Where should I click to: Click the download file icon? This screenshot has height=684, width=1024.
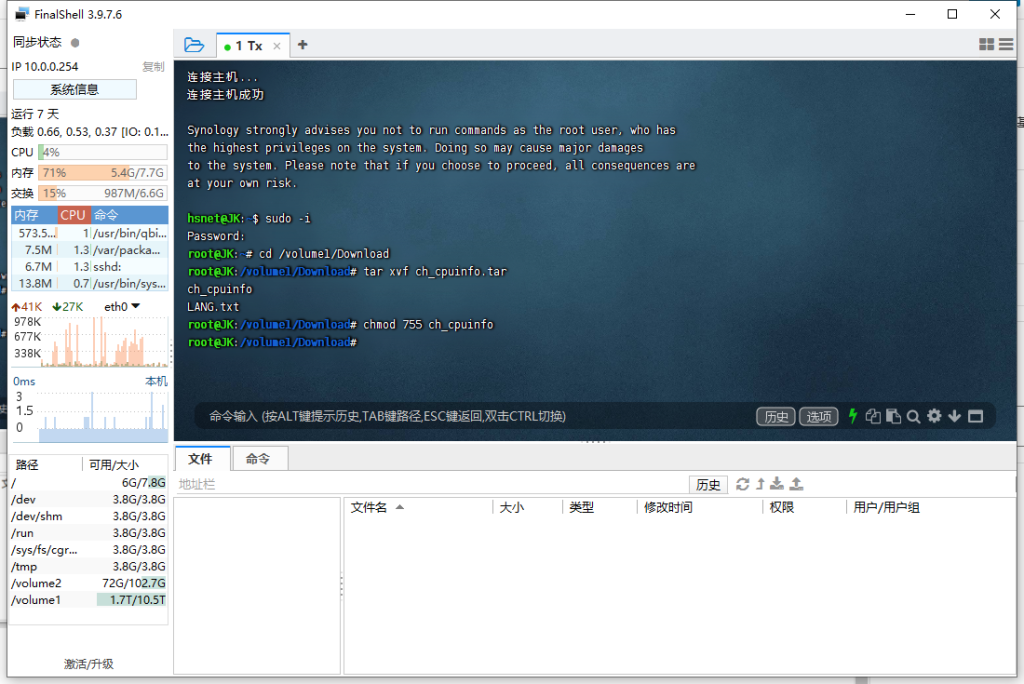pos(776,483)
